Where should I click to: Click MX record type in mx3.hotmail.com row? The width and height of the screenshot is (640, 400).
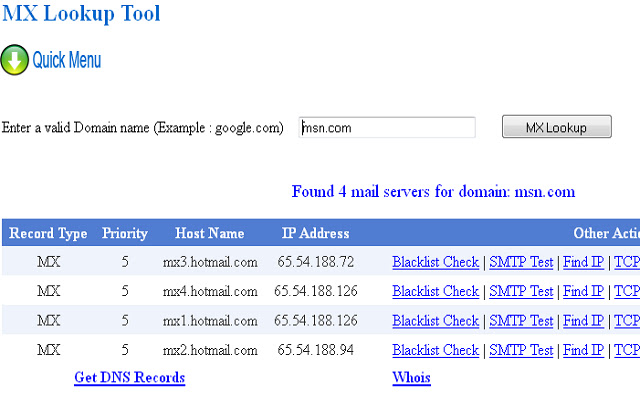click(x=49, y=262)
